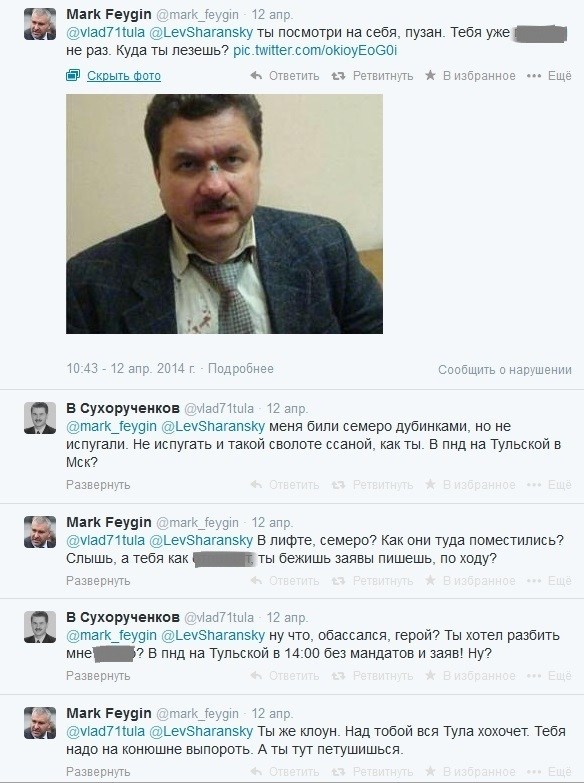Expand В Сухорученков's tweet about семеро дубинками

point(98,485)
